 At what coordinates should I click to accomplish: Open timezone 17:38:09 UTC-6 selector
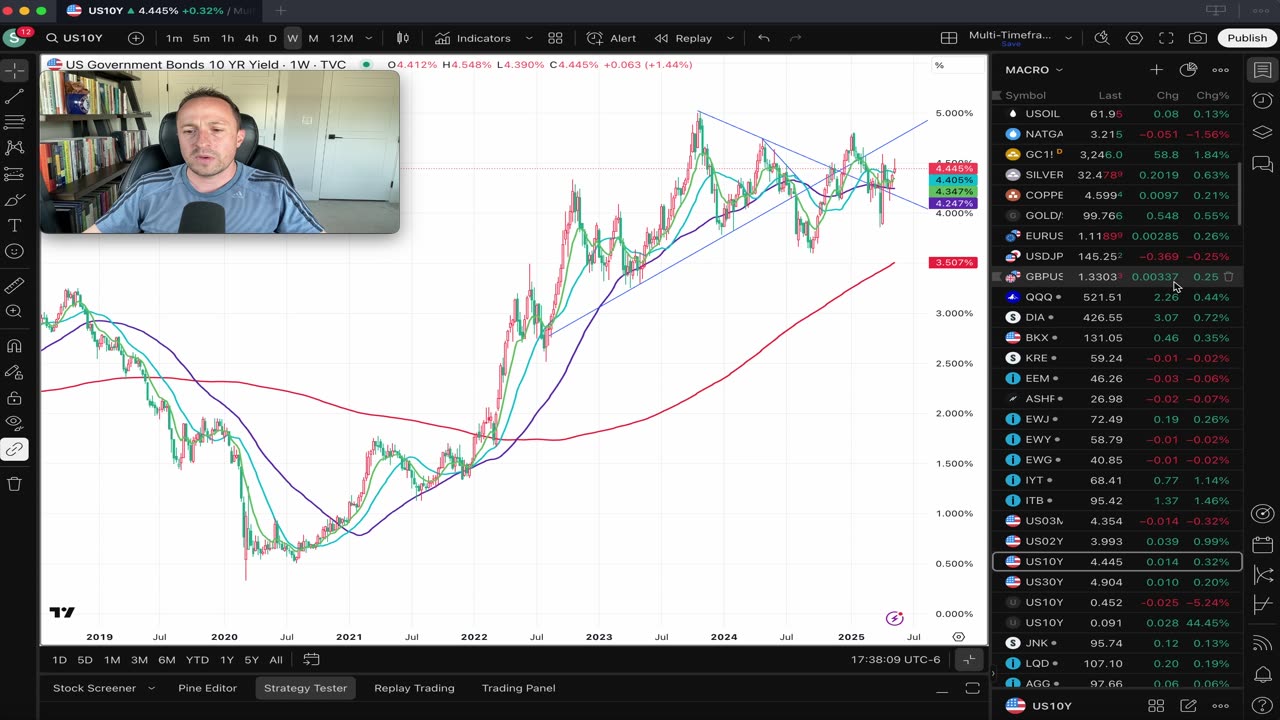coord(895,660)
